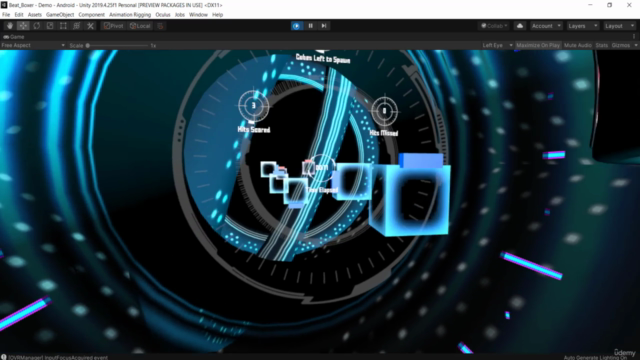
Task: Expand the Gizmos dropdown arrow
Action: (636, 45)
